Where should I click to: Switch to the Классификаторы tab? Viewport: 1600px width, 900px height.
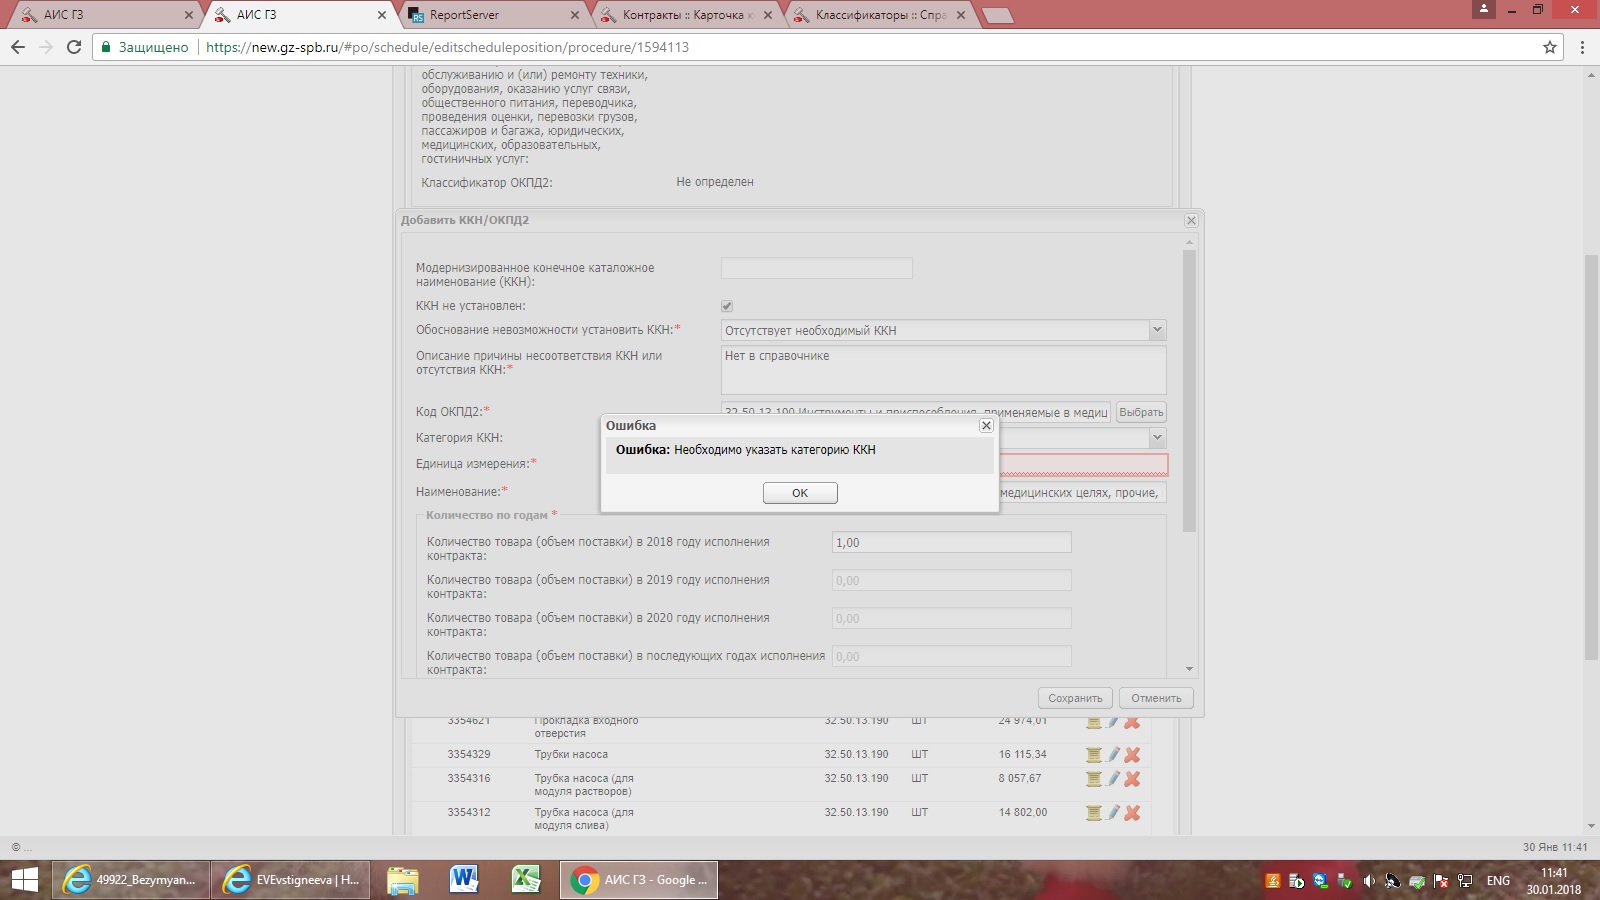tap(878, 15)
